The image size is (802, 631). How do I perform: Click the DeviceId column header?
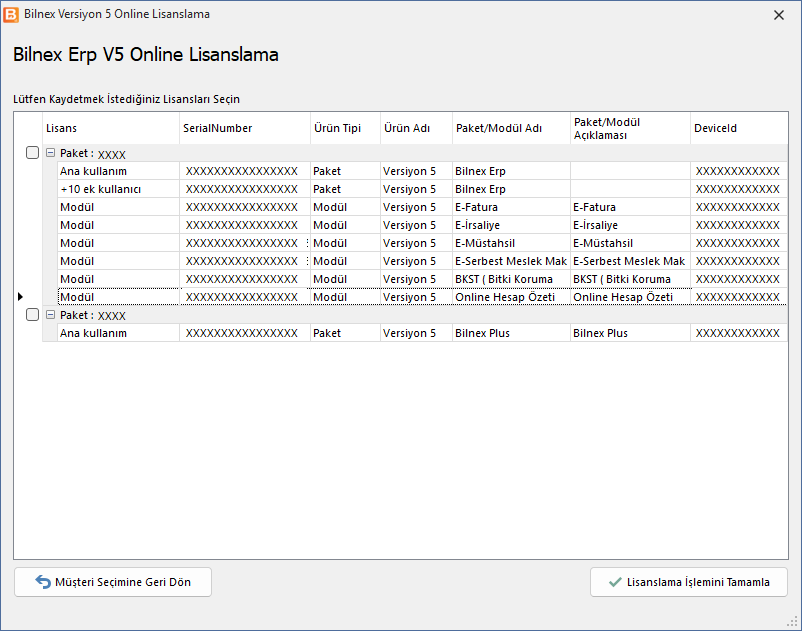pos(739,128)
